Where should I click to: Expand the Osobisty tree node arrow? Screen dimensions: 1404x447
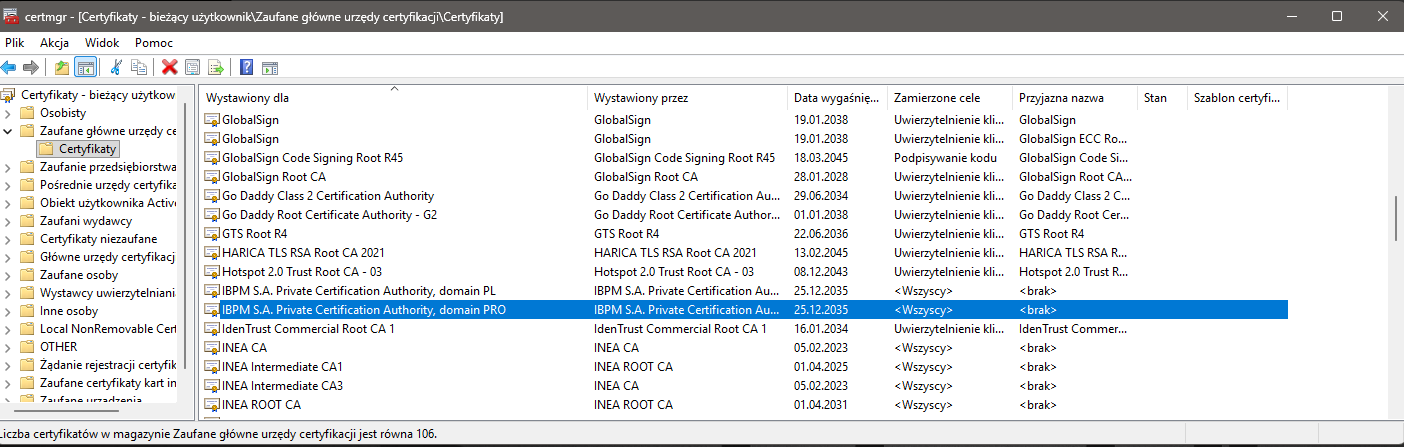pos(8,113)
